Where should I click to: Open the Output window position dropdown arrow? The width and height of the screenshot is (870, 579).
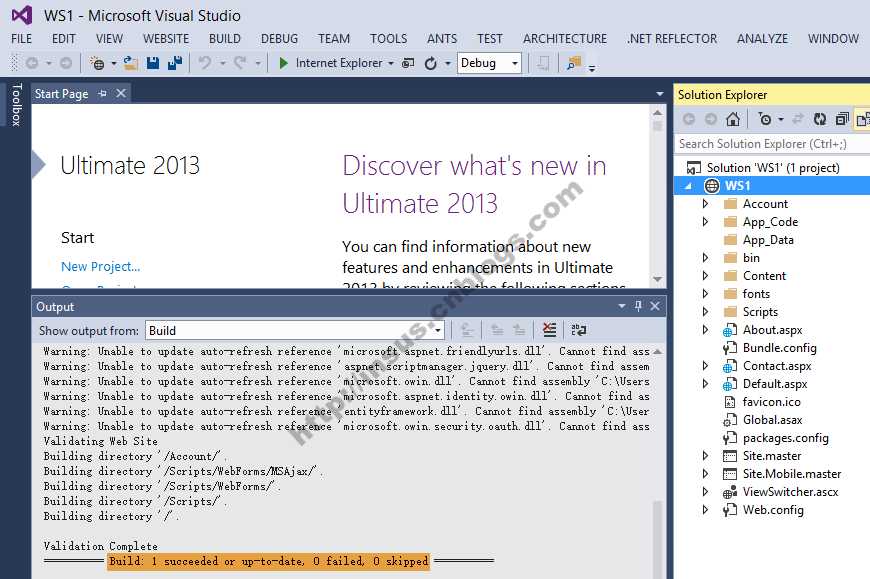(621, 306)
